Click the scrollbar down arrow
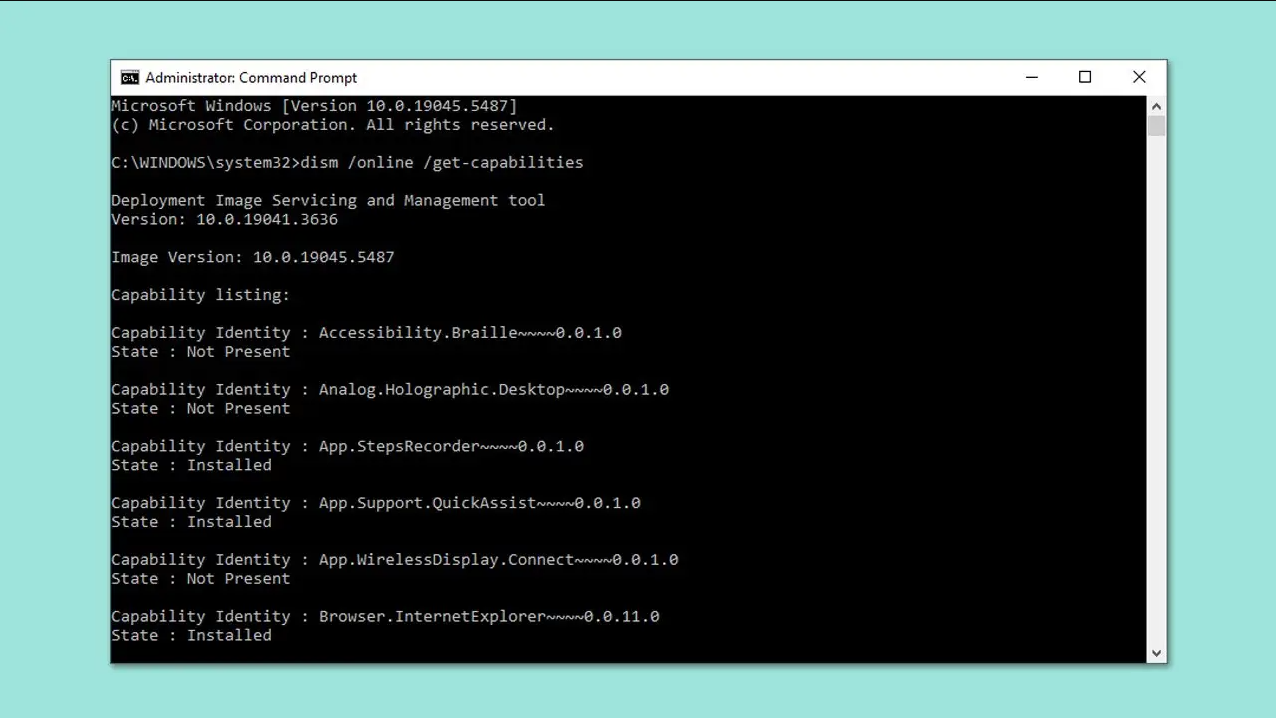Image resolution: width=1276 pixels, height=718 pixels. (x=1156, y=653)
